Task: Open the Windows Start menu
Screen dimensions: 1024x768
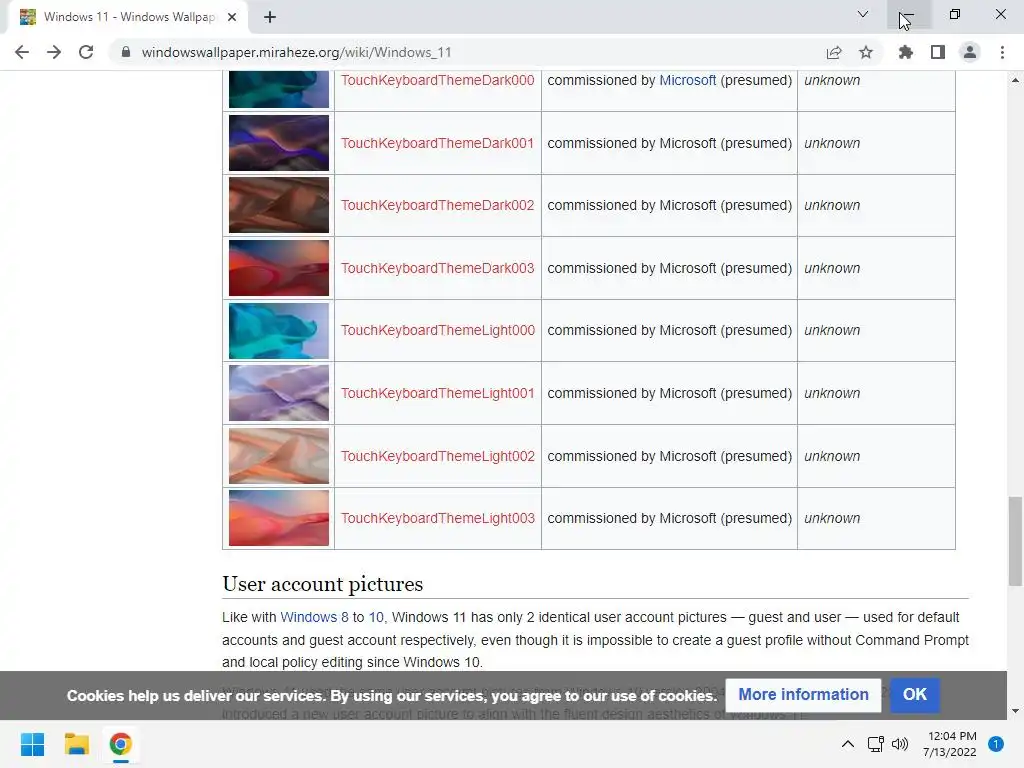Action: point(33,744)
